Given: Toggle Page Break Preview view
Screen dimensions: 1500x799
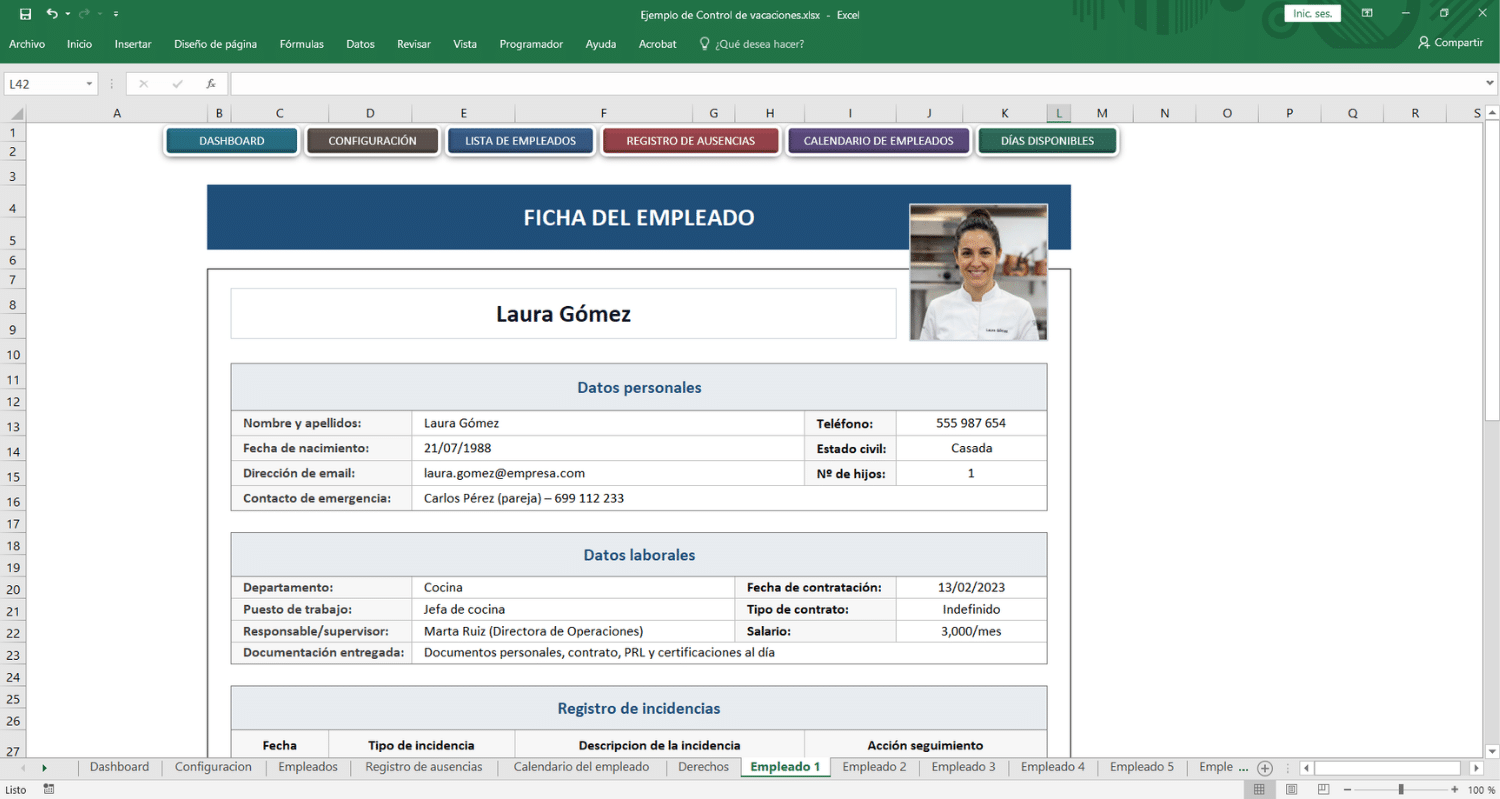Looking at the screenshot, I should tap(1322, 790).
